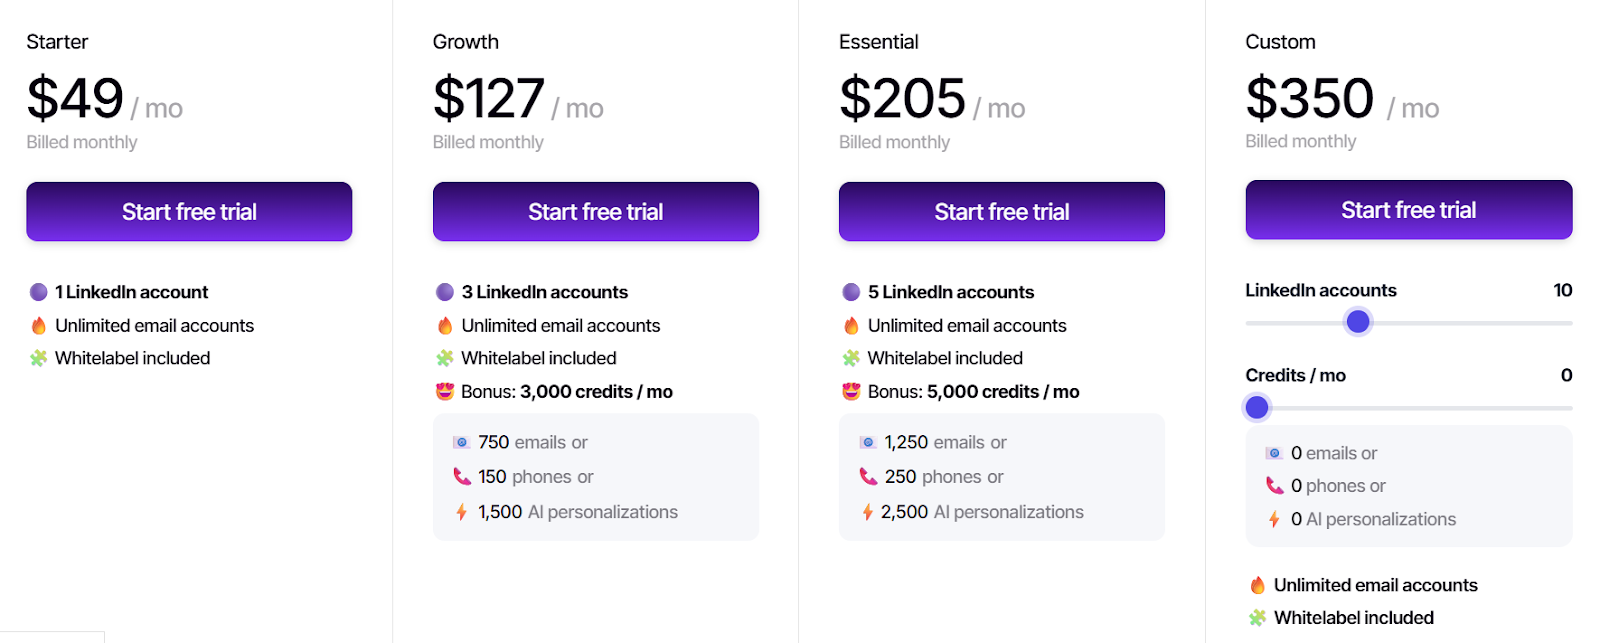Click heart-eyes emoji next to 5,000 credits bonus
Screen dimensions: 1600x643
851,391
